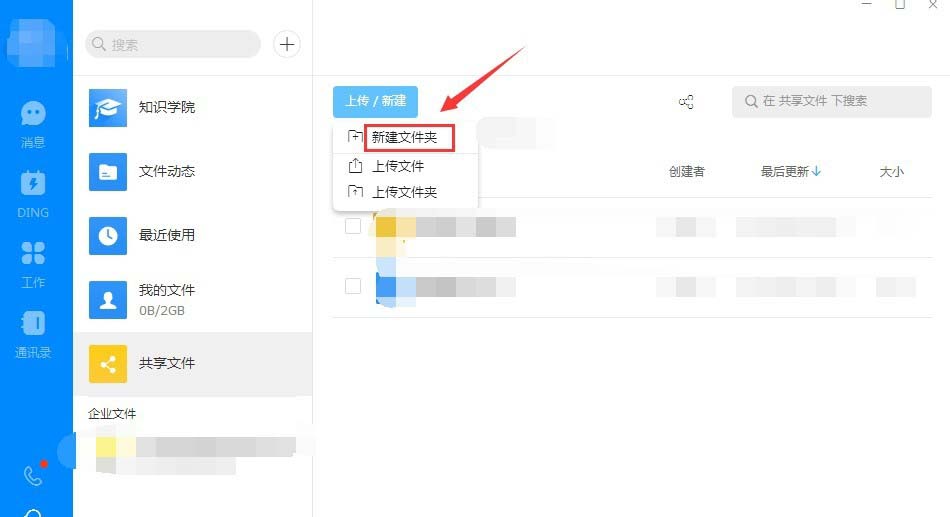Open 最近使用 in the left panel
950x517 pixels.
click(x=166, y=235)
